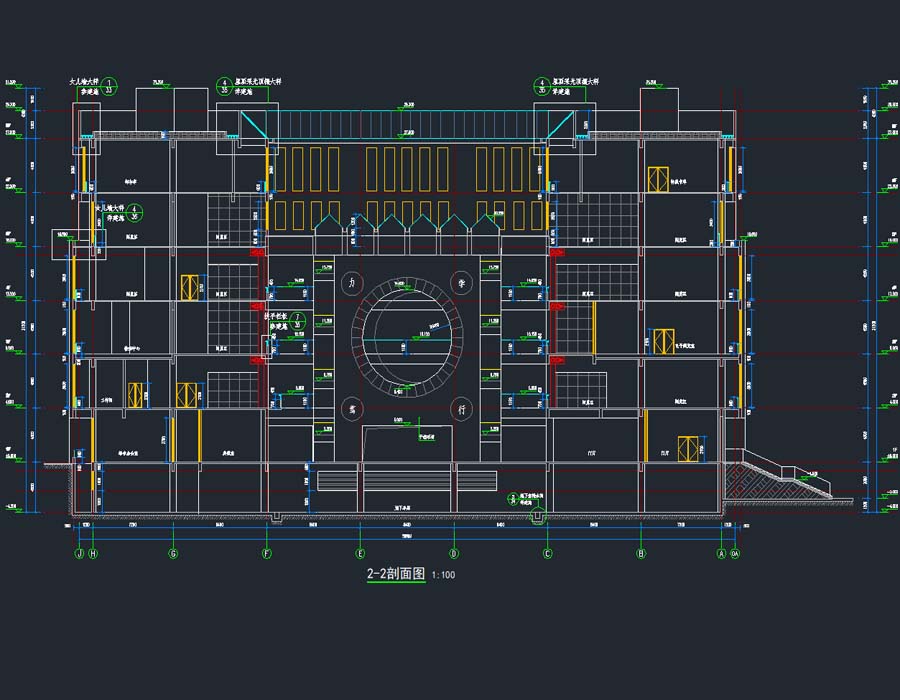Click detail callout 4/35 at top right
Screen dimensions: 900x700
(541, 86)
